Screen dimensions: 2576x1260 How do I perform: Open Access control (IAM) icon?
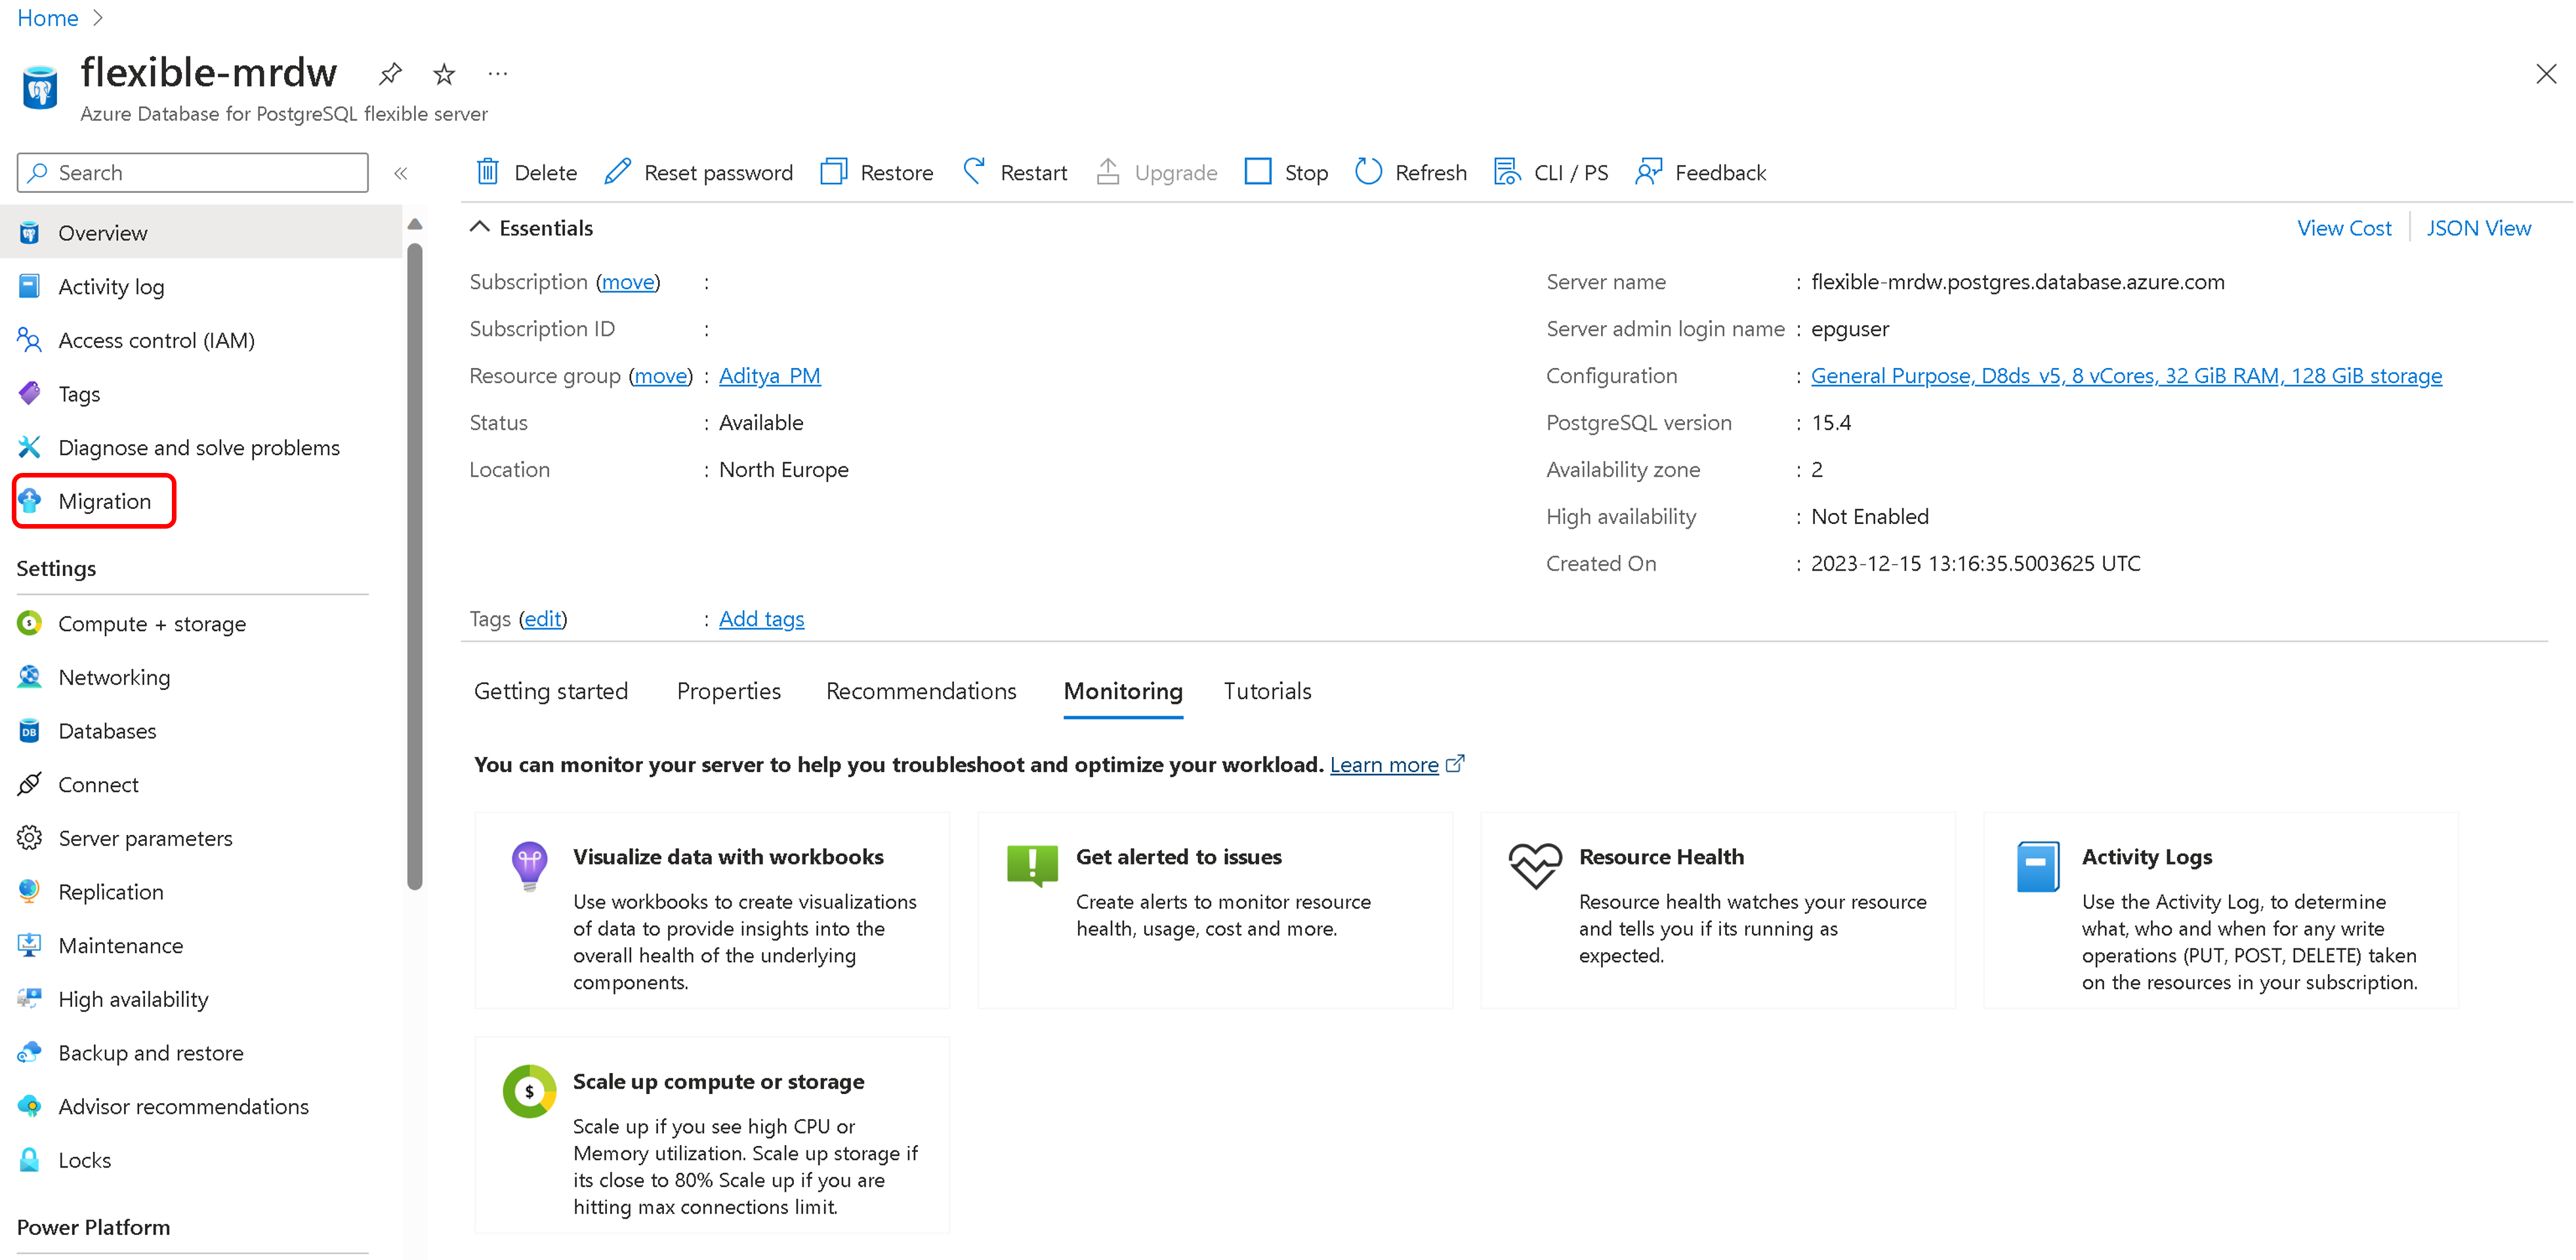click(30, 340)
